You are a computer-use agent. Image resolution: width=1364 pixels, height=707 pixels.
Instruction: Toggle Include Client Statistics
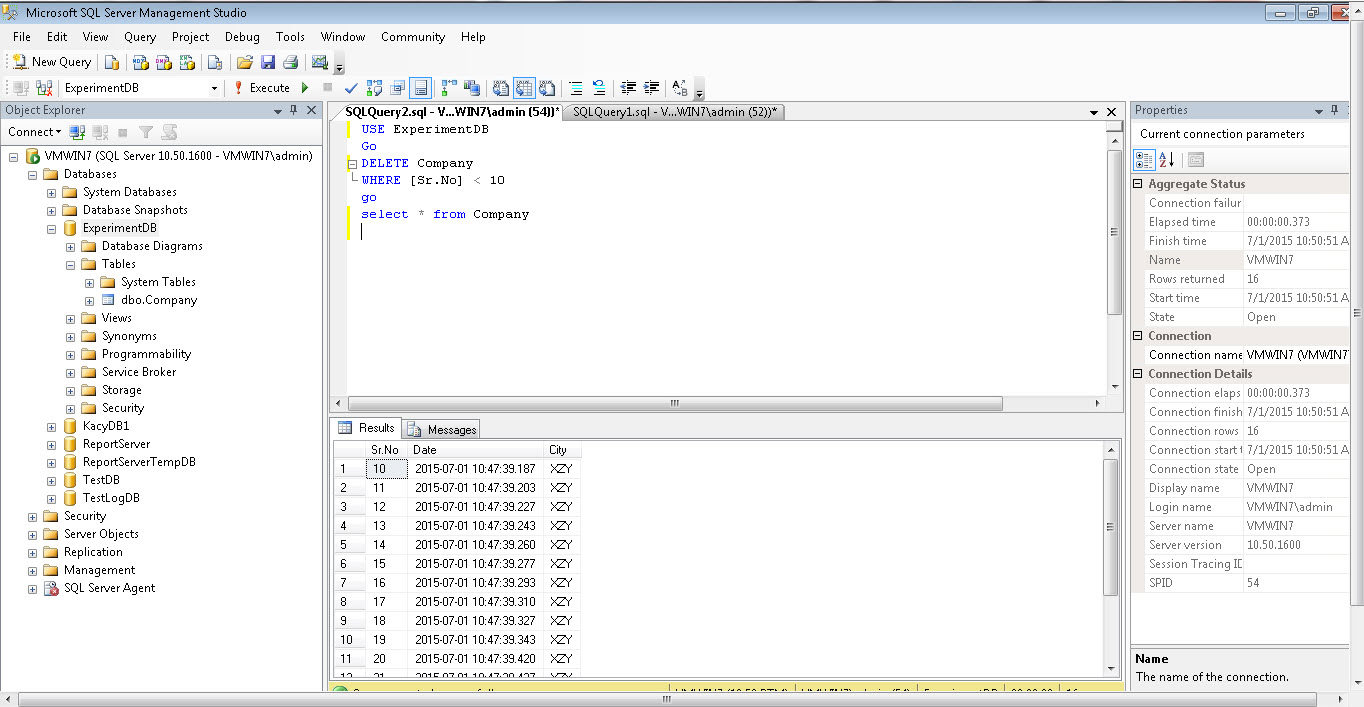tap(471, 88)
